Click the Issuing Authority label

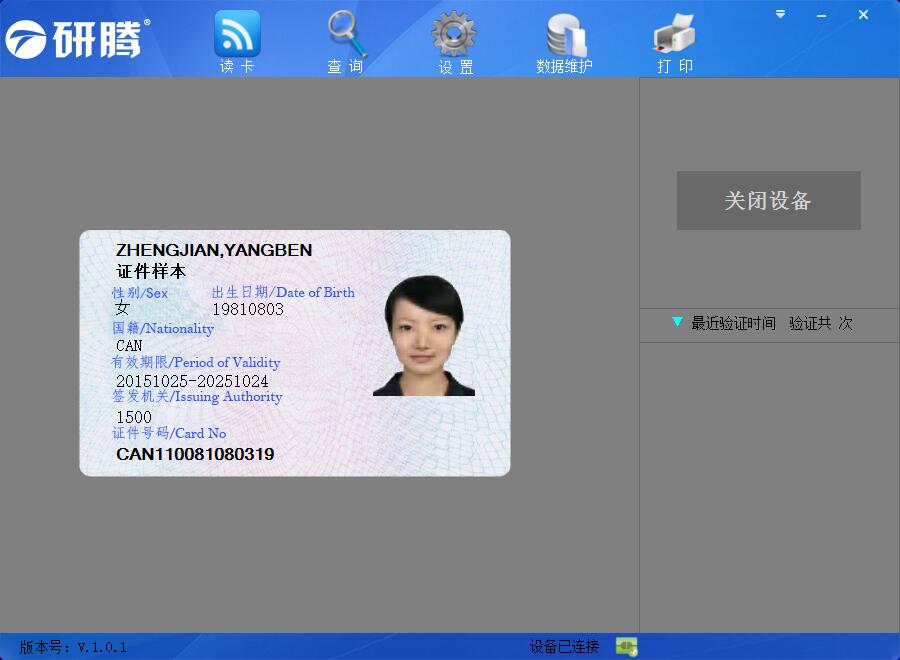[197, 397]
